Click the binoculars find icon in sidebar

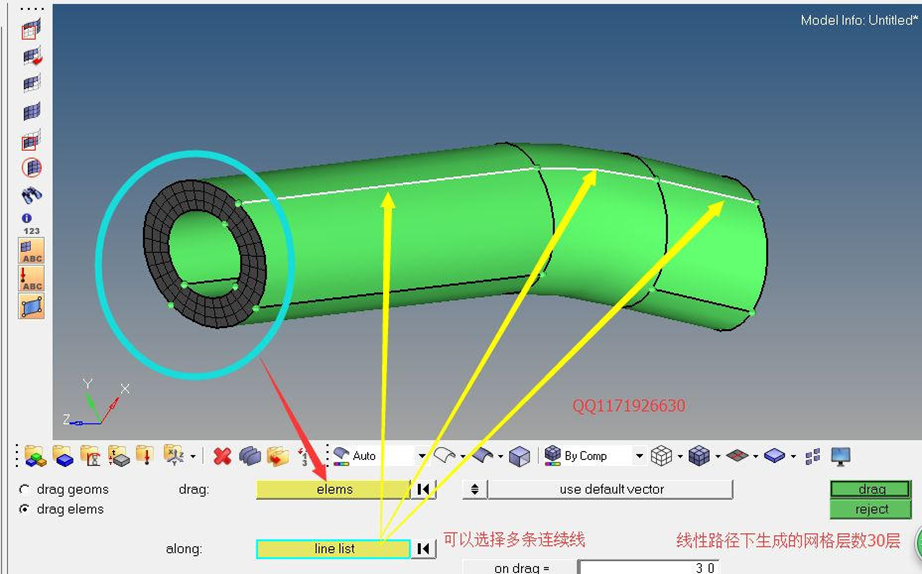(x=32, y=195)
